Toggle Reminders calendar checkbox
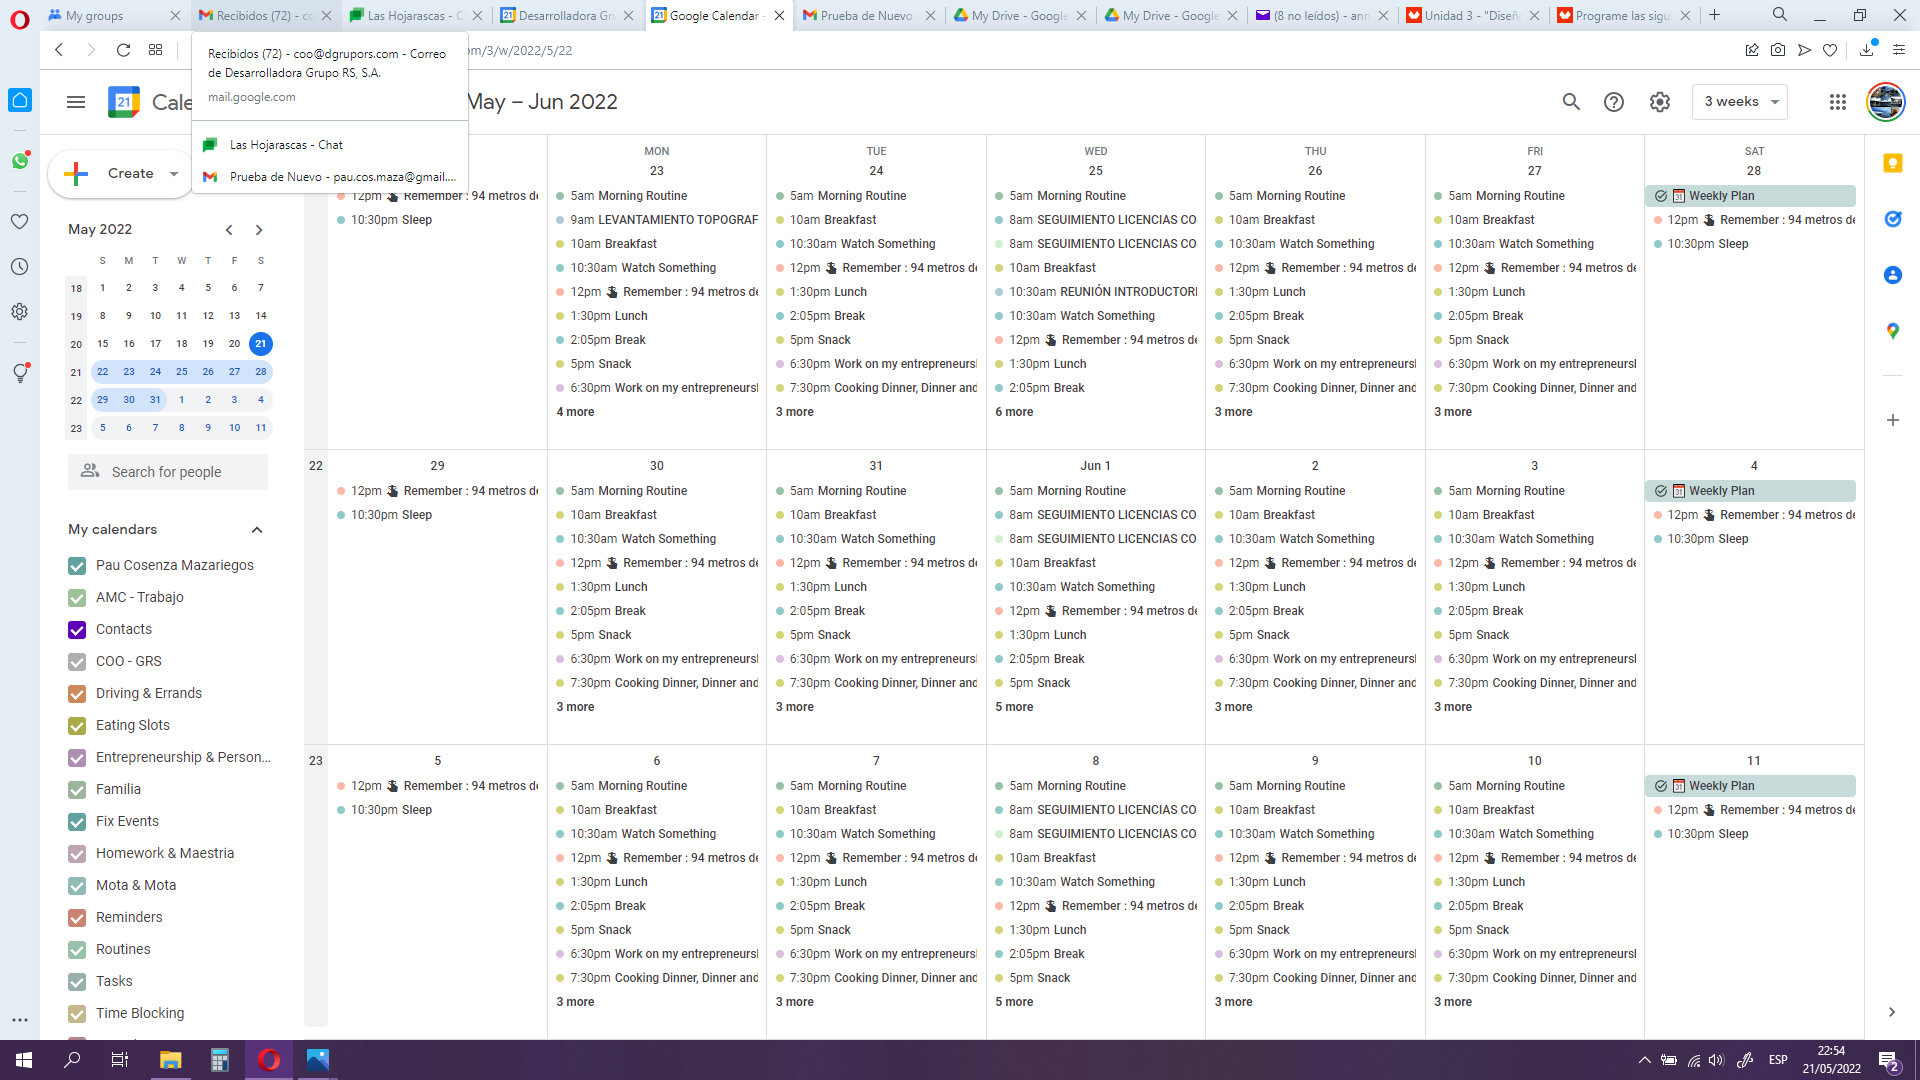Image resolution: width=1920 pixels, height=1080 pixels. (77, 918)
